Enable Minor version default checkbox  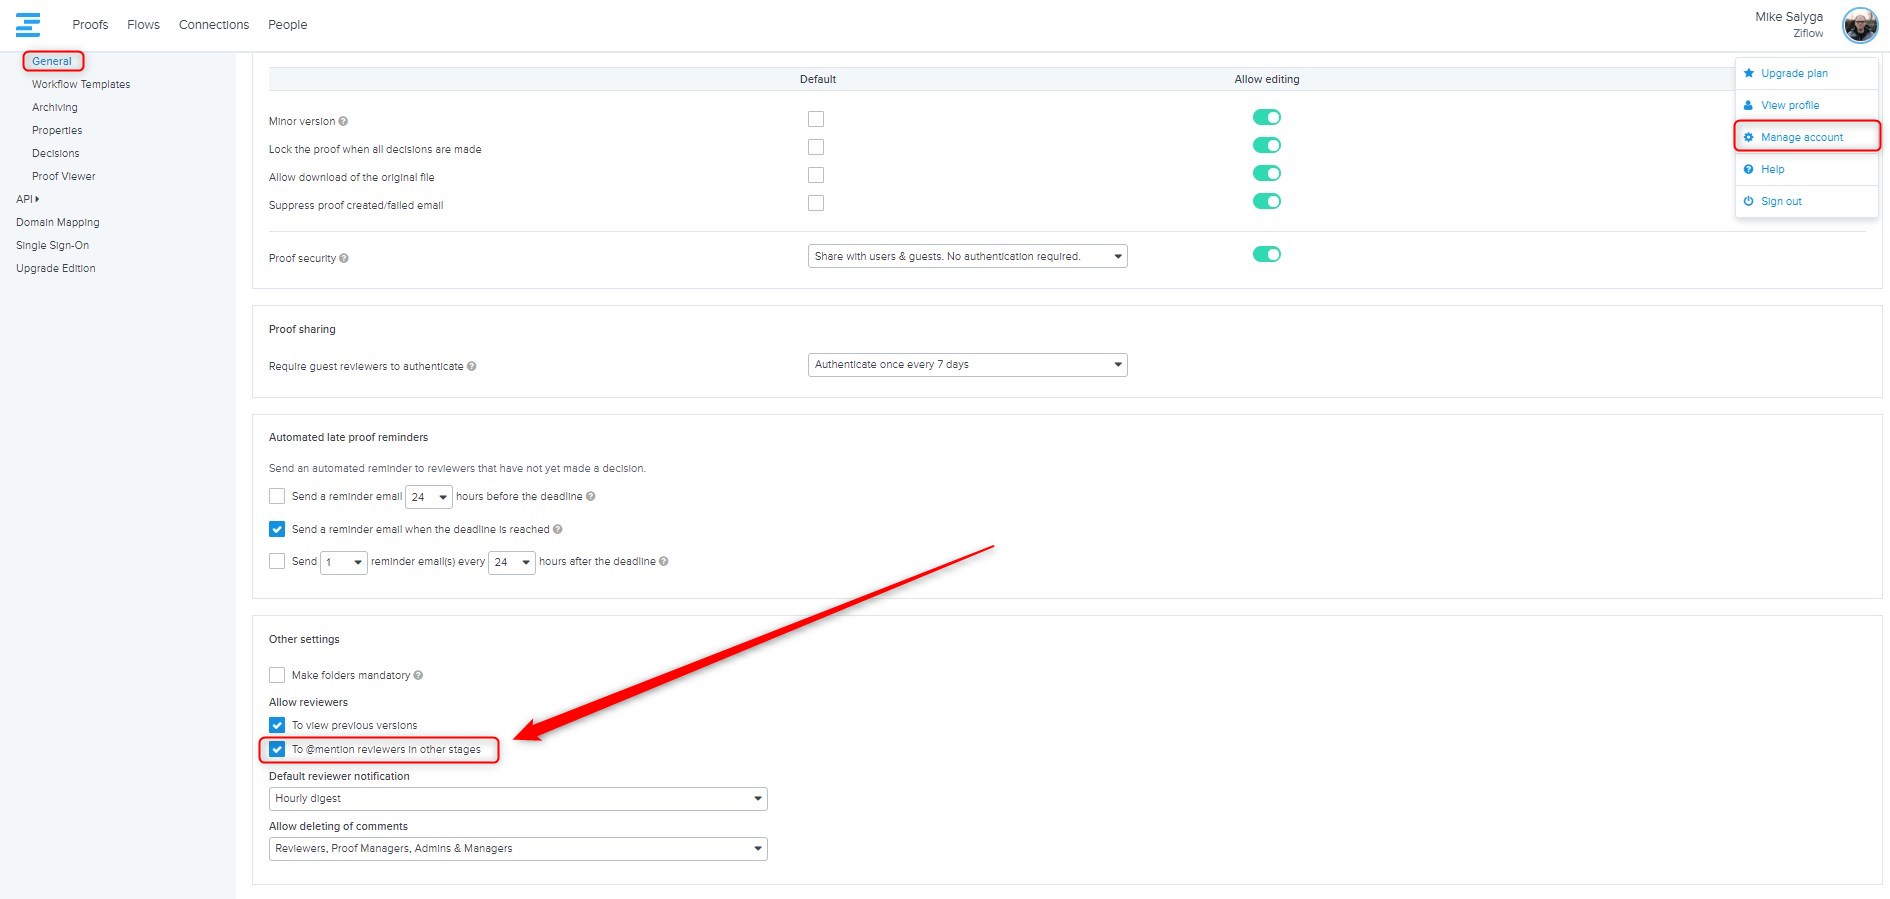[816, 119]
